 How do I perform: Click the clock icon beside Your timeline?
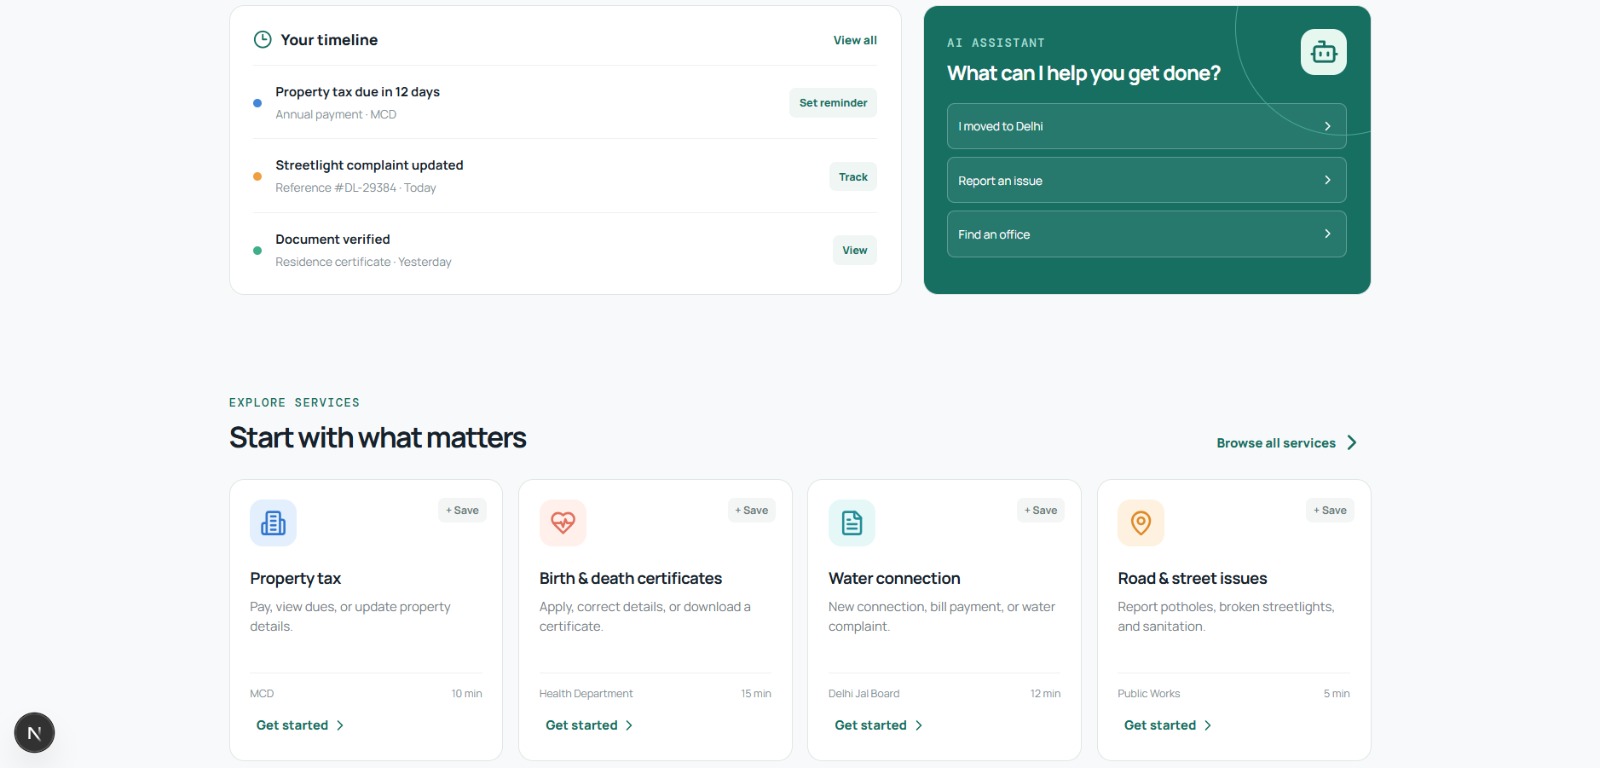pyautogui.click(x=263, y=40)
